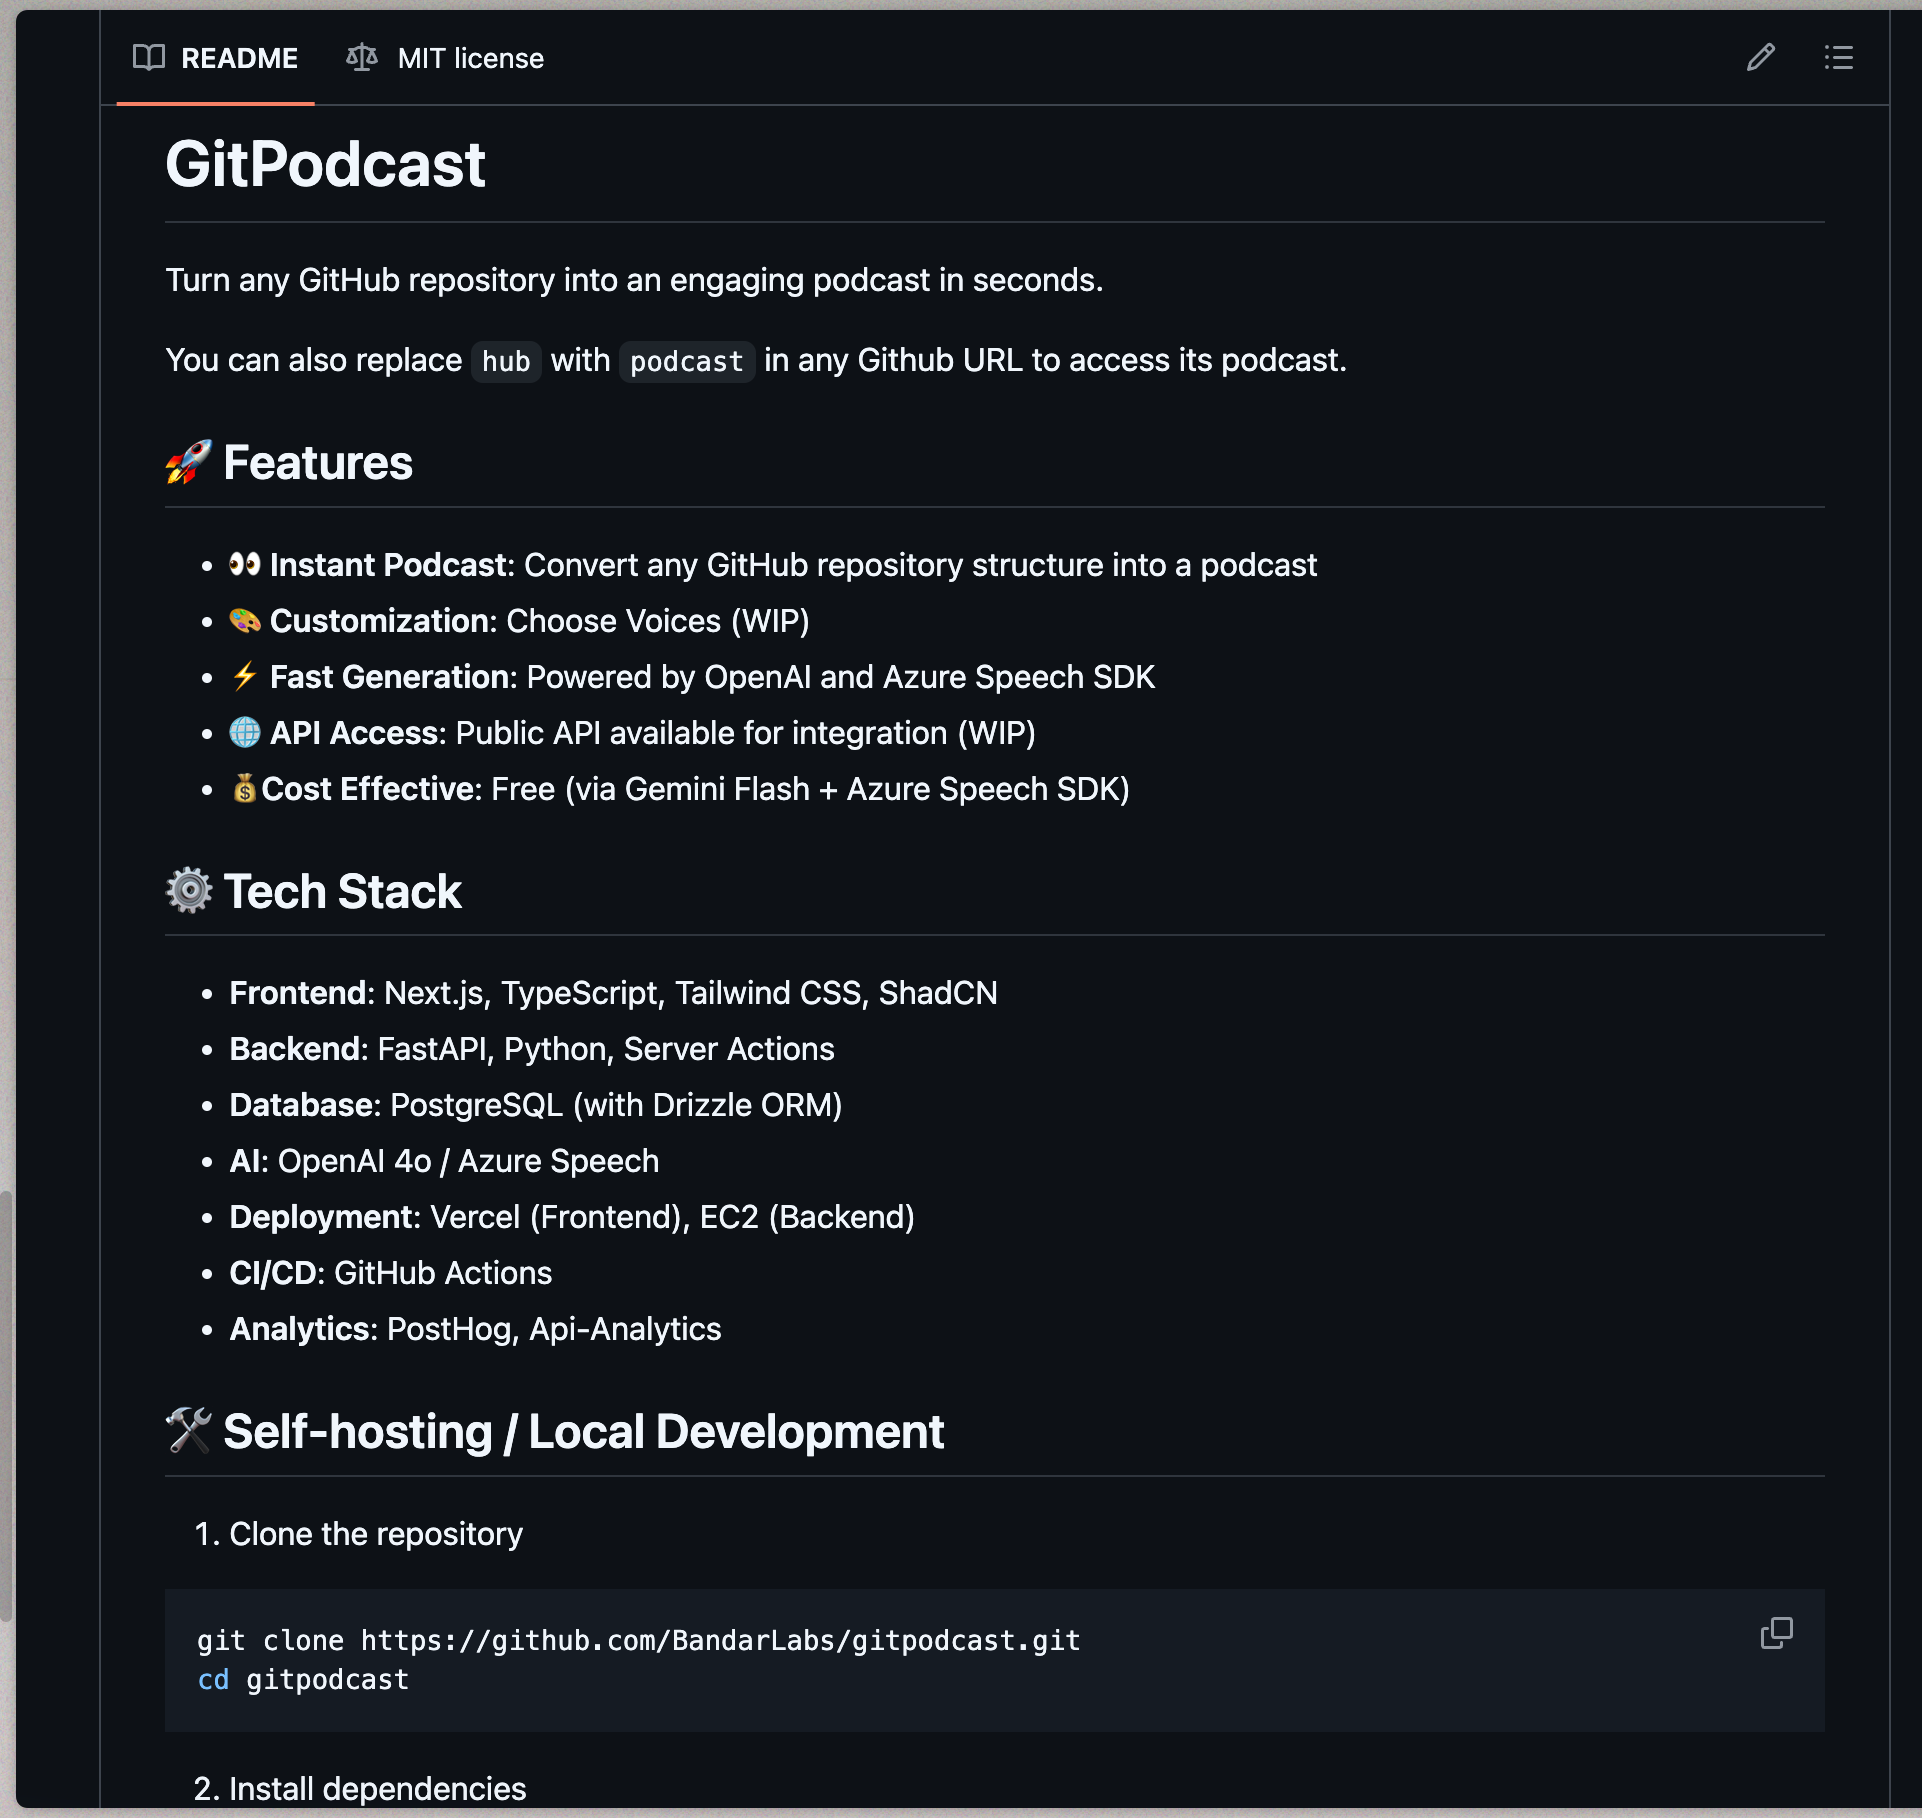Click 'API Access' bold label
Image resolution: width=1922 pixels, height=1818 pixels.
click(354, 733)
